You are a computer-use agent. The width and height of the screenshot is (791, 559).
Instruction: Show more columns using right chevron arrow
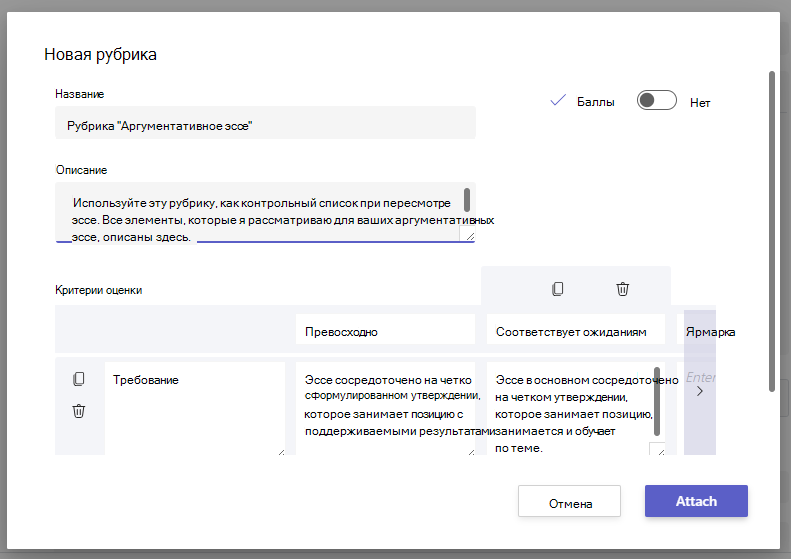[700, 391]
